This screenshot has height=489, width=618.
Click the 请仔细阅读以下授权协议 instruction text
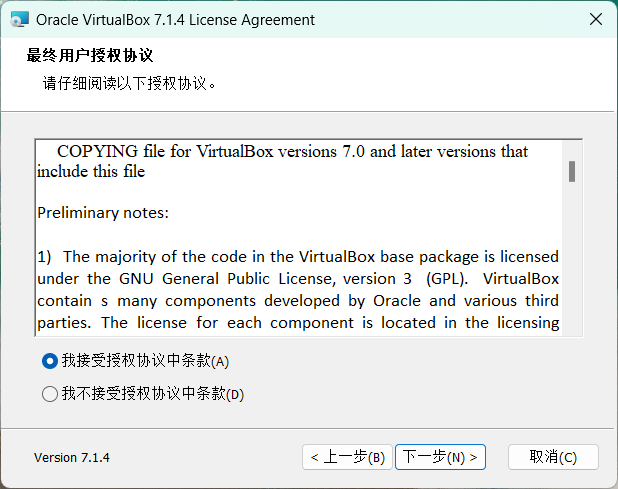129,84
